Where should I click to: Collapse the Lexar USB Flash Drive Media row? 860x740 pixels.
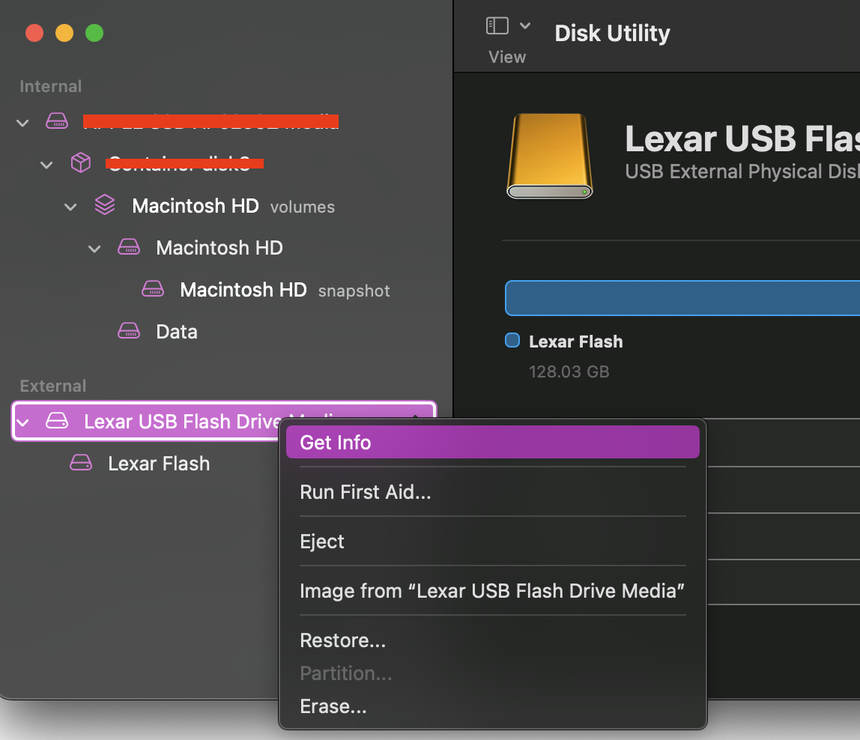(23, 422)
